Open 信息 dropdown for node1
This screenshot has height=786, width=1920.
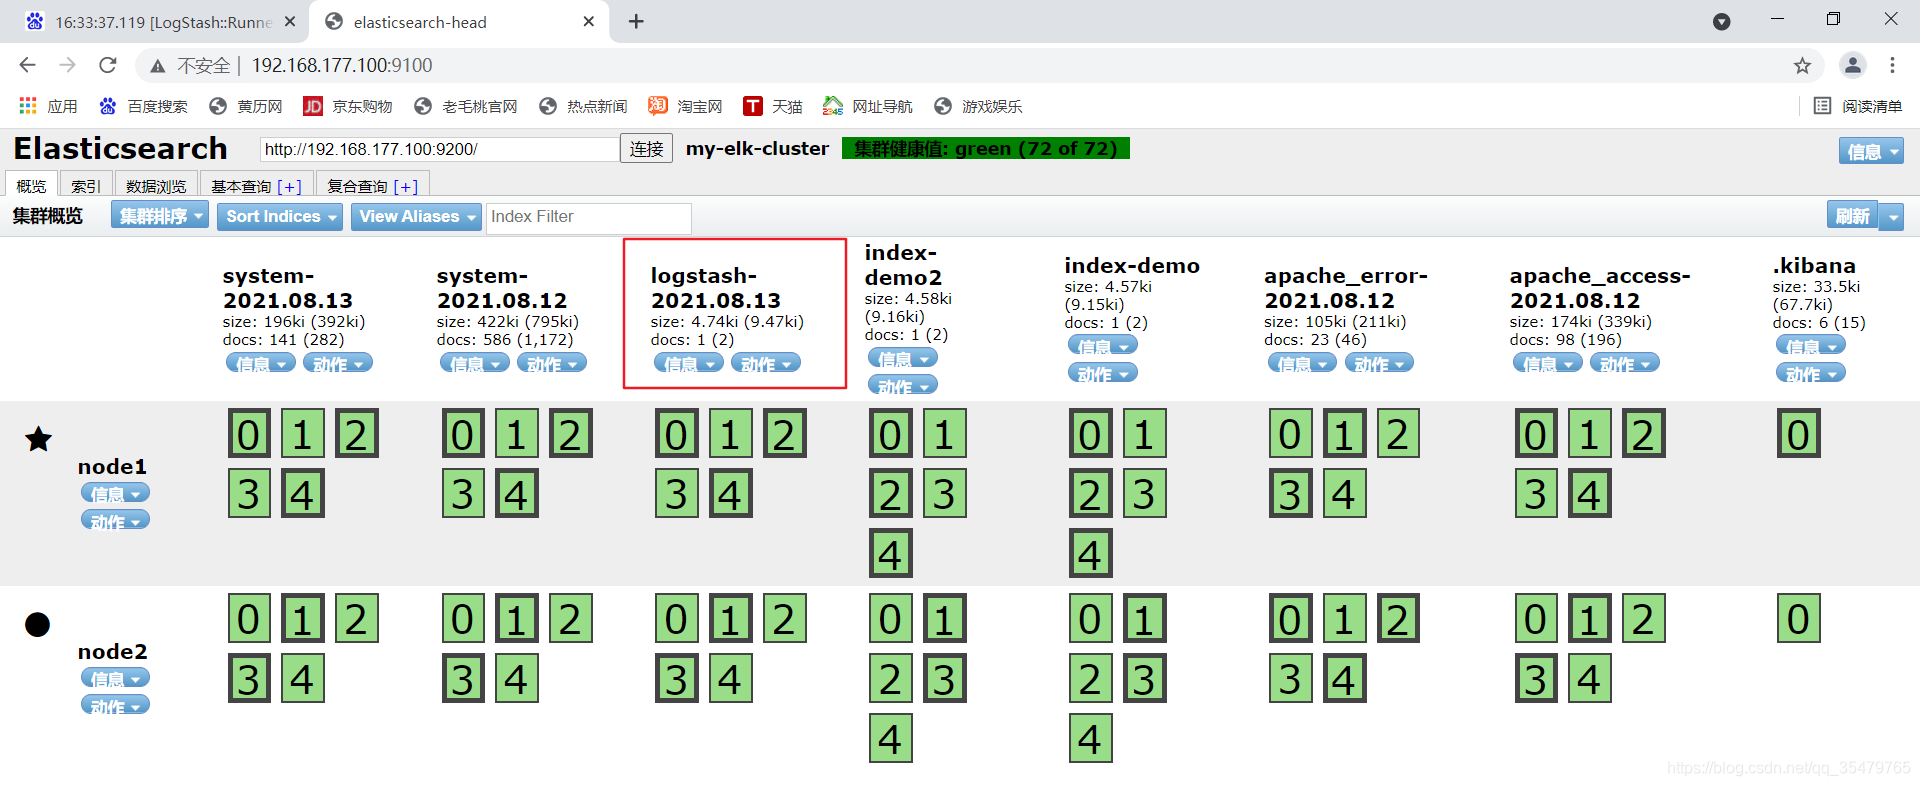point(116,493)
